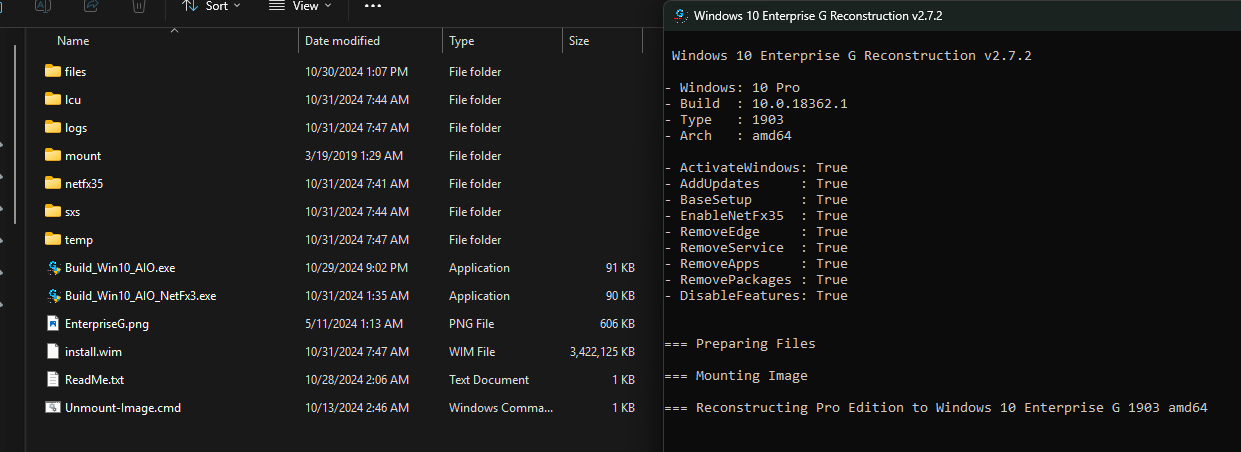The width and height of the screenshot is (1241, 452).
Task: Click the WIM File type cell
Action: [x=472, y=352]
